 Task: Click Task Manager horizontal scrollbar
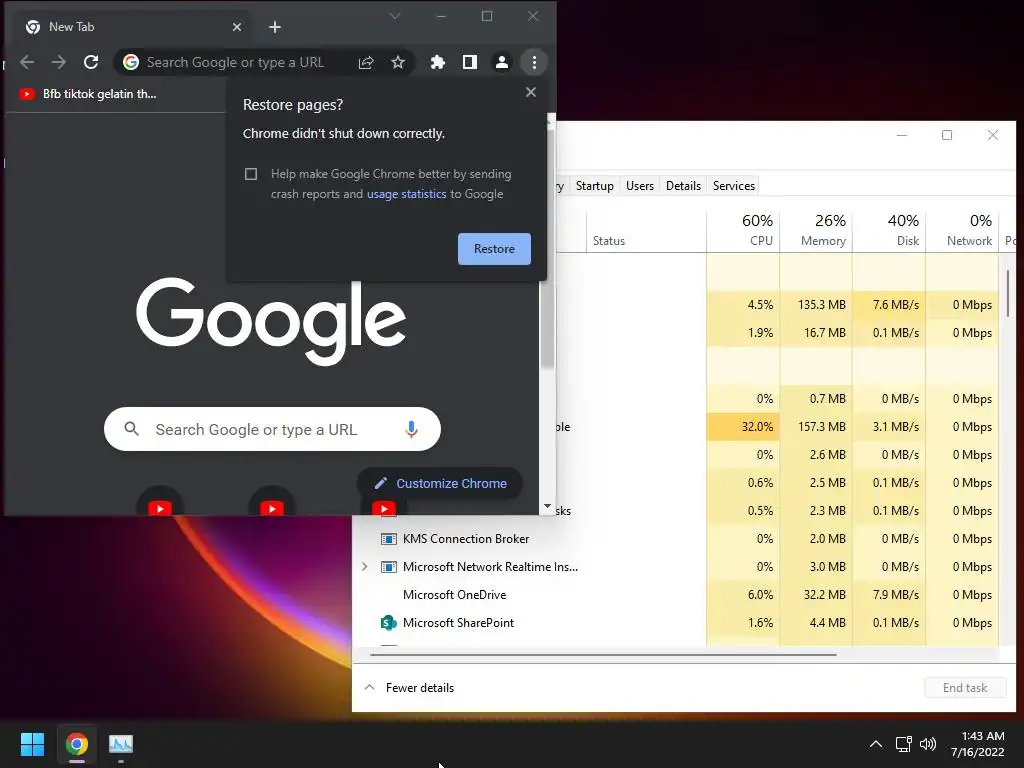603,654
